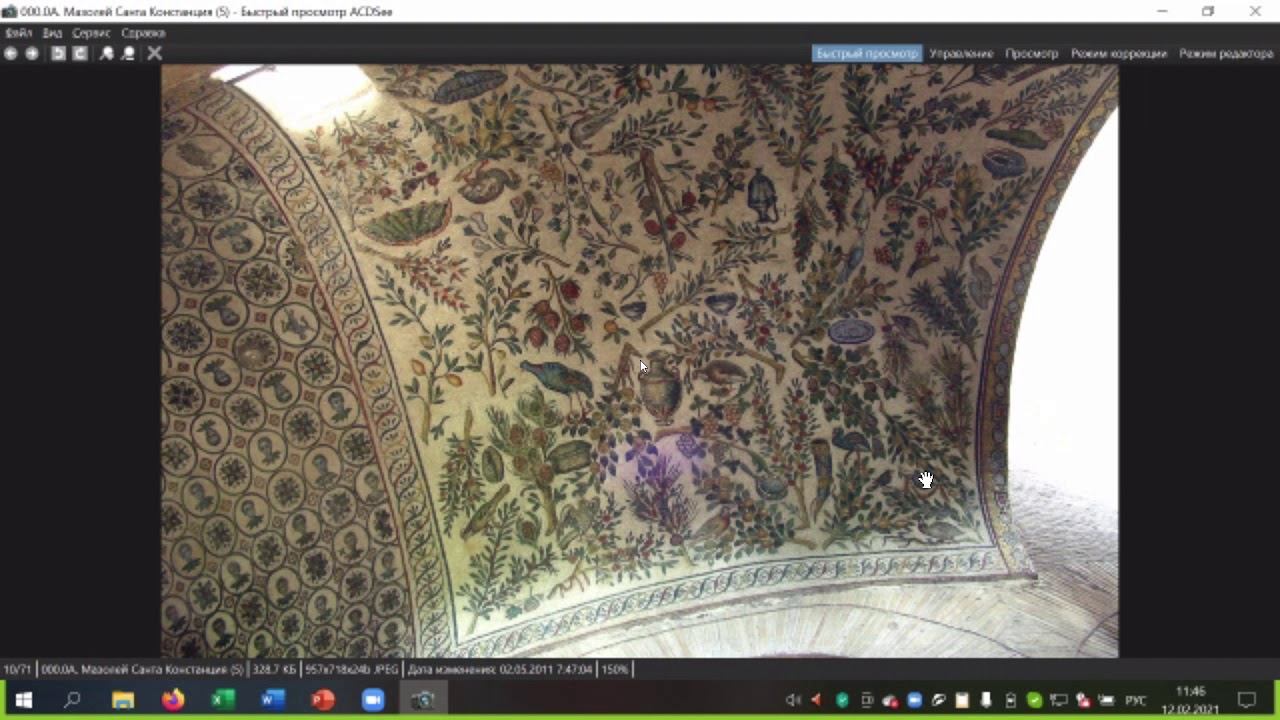Image resolution: width=1280 pixels, height=720 pixels.
Task: Switch to Режим редактора mode
Action: 1226,53
